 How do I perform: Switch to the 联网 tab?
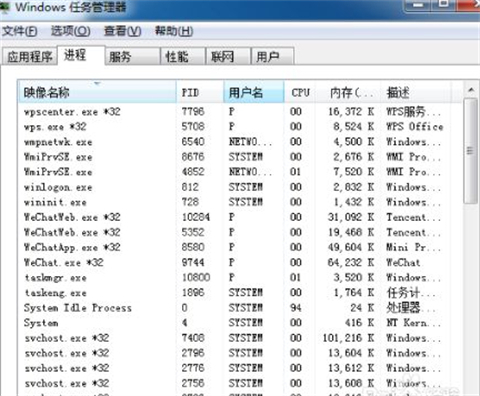click(228, 56)
